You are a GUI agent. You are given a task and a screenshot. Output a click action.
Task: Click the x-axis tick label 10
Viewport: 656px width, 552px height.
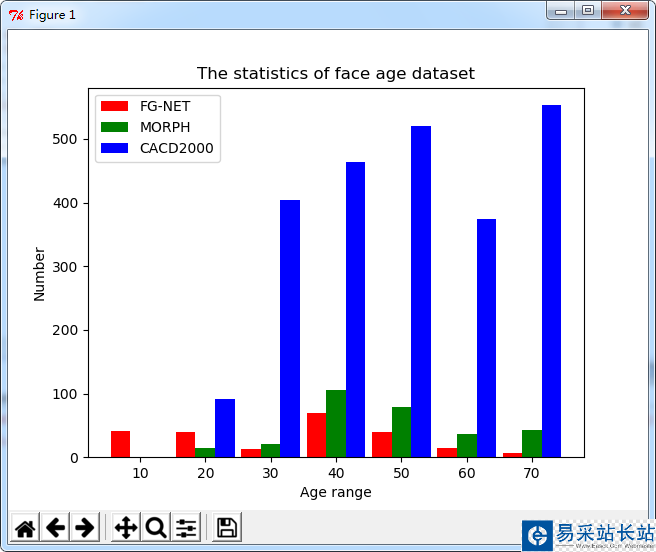140,473
